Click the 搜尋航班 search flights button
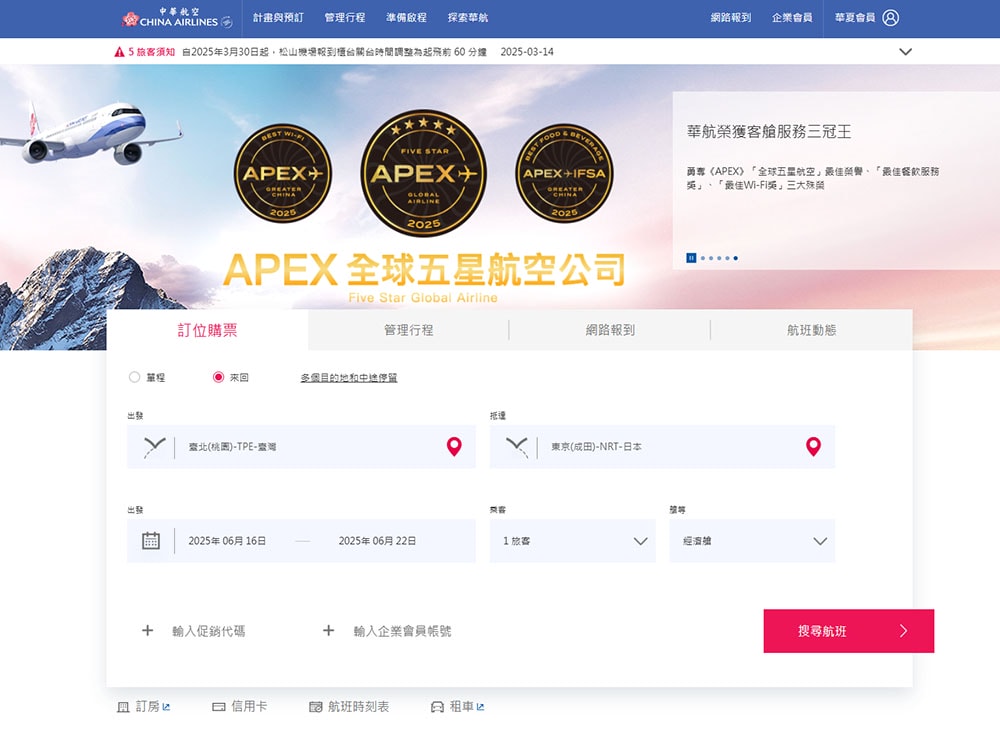This screenshot has width=1000, height=752. [x=849, y=631]
